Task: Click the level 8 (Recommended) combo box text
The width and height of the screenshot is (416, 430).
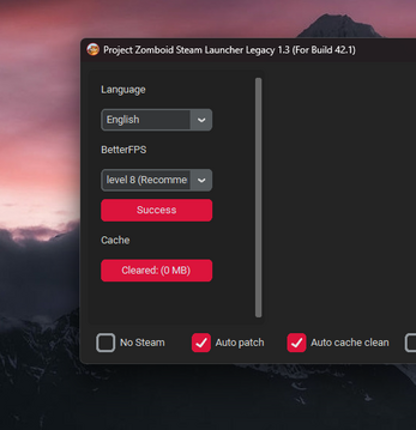Action: (x=146, y=180)
